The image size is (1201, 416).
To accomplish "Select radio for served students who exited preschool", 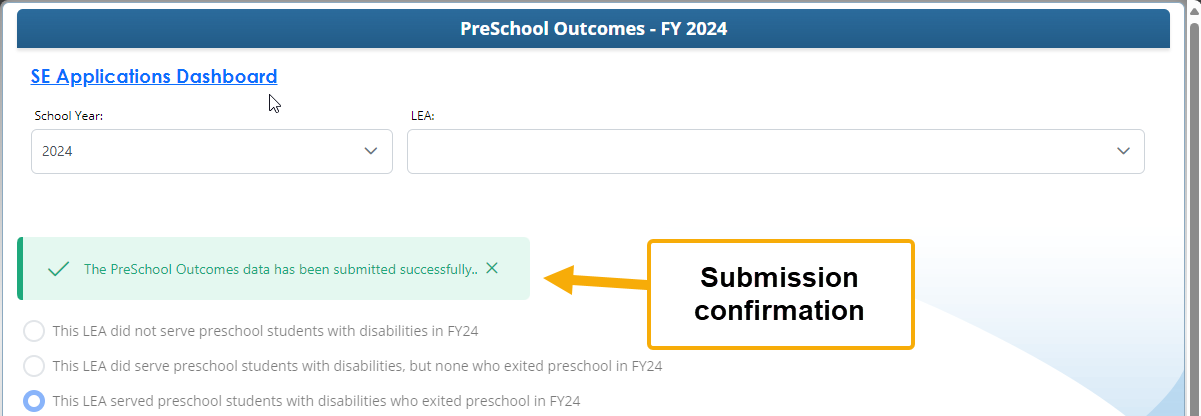I will pyautogui.click(x=34, y=401).
